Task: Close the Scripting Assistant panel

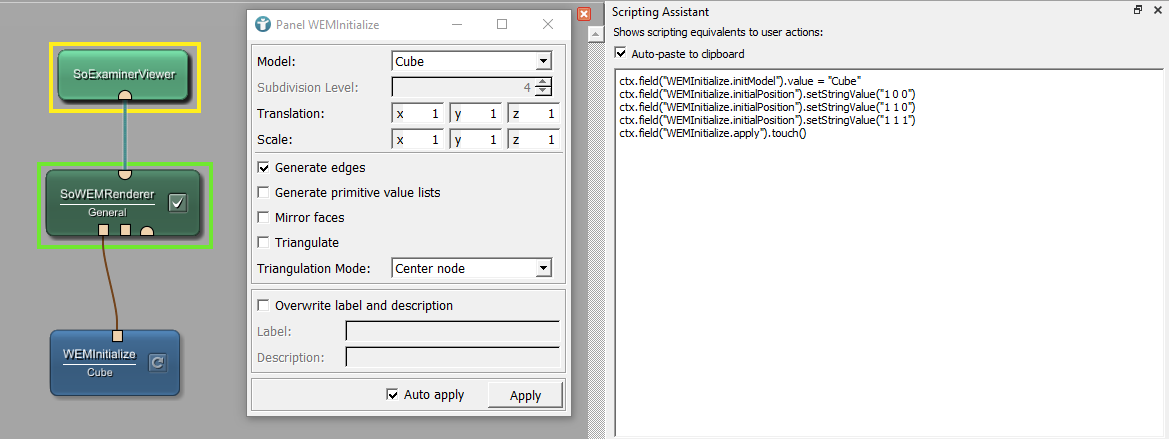Action: point(1157,10)
